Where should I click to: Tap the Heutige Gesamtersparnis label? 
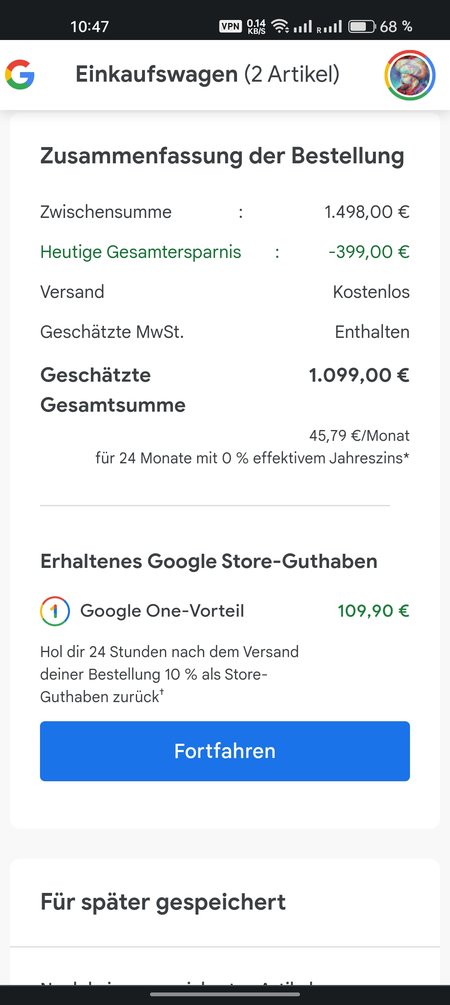coord(140,252)
